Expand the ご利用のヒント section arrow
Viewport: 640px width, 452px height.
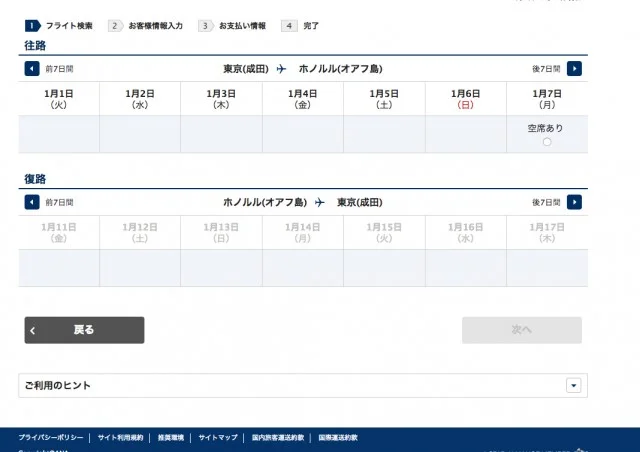[573, 385]
